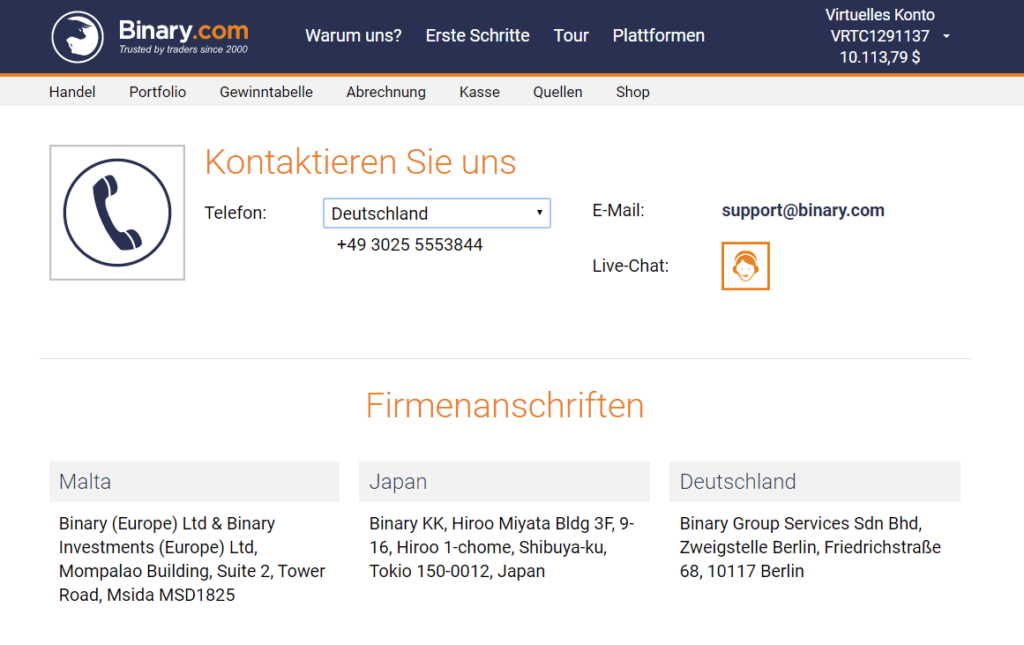
Task: Open the Abrechnung tab
Action: (386, 92)
